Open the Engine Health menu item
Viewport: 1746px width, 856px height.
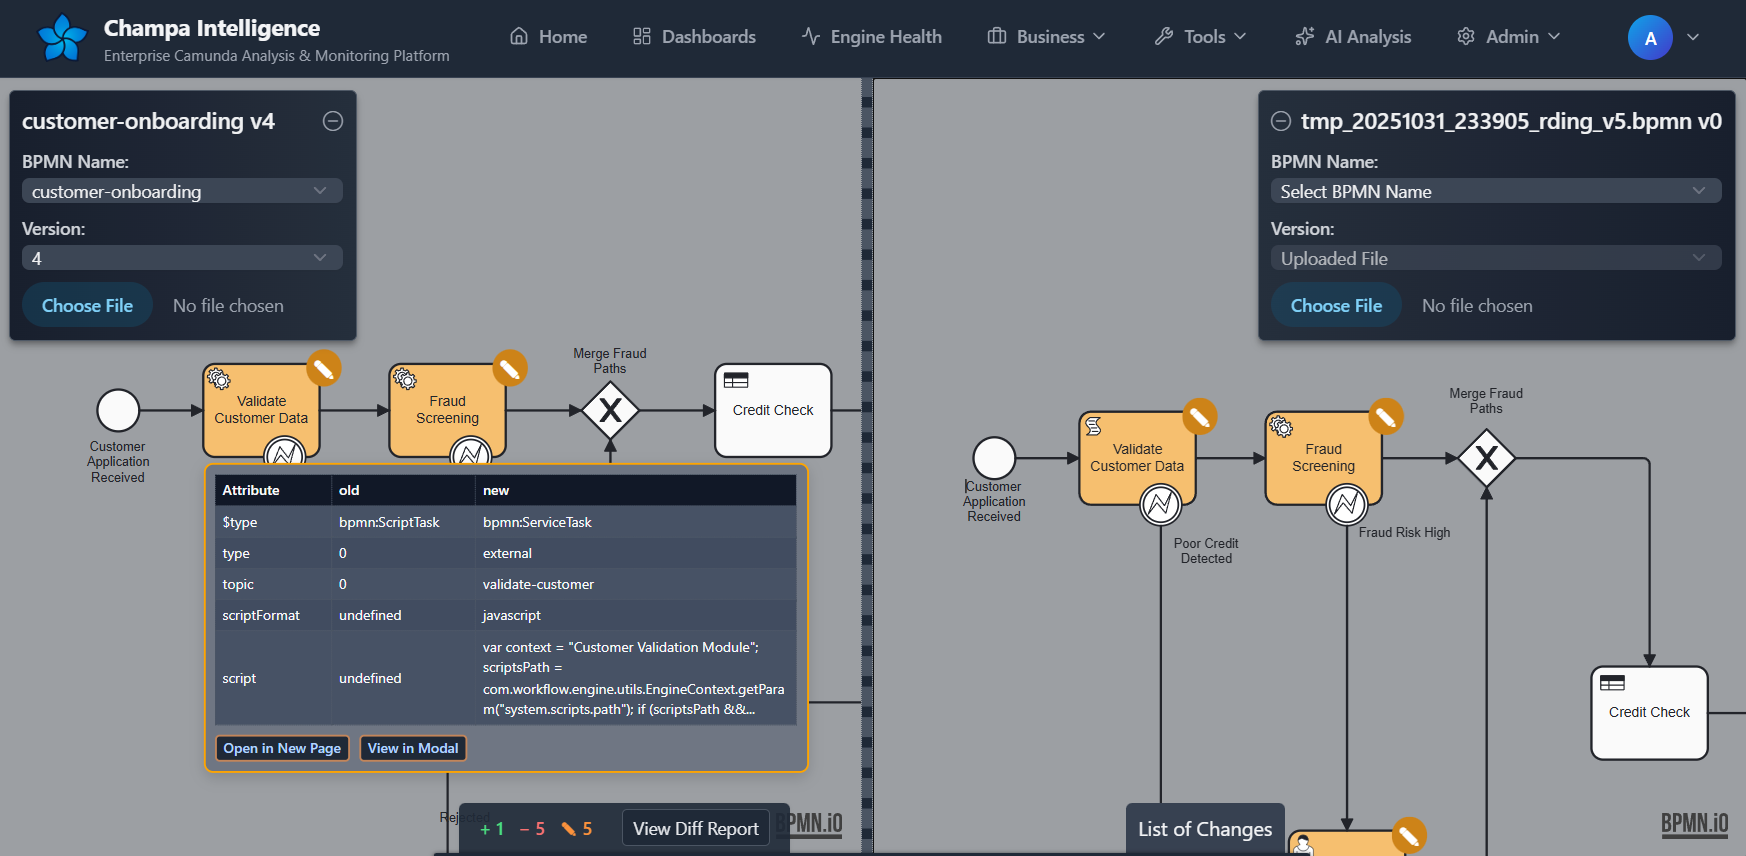[872, 37]
